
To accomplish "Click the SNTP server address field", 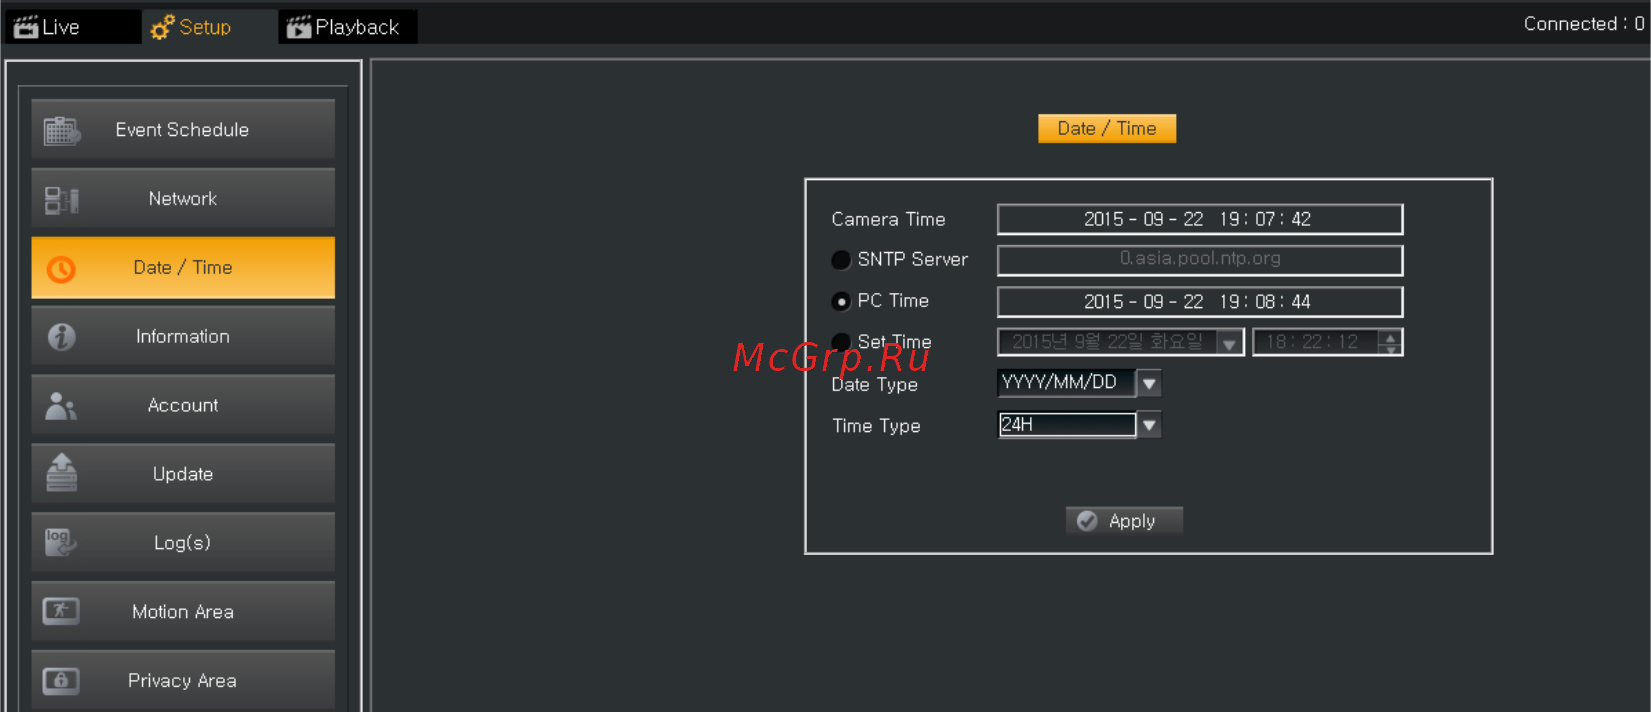I will (1200, 260).
